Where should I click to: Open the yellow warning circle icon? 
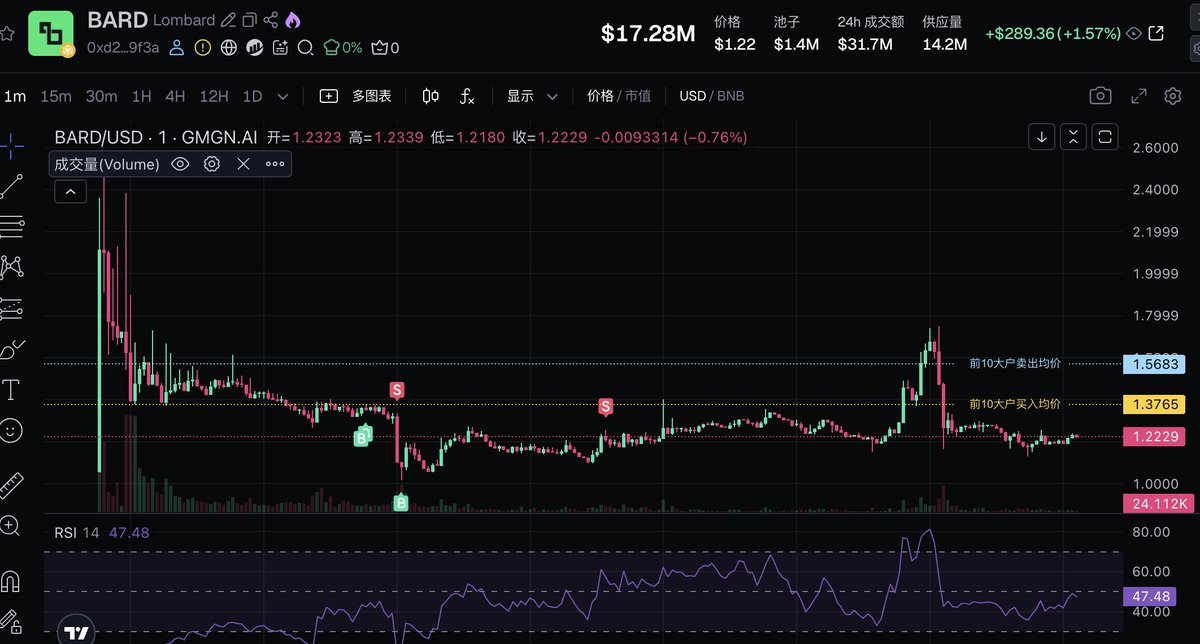(203, 47)
